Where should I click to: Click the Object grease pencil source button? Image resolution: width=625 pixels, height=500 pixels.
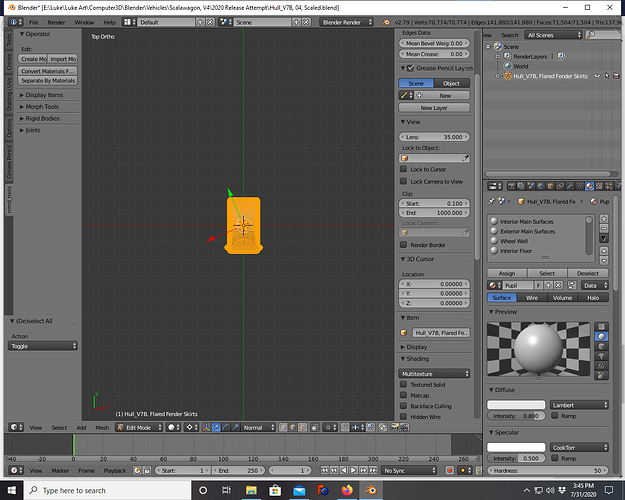pos(452,83)
